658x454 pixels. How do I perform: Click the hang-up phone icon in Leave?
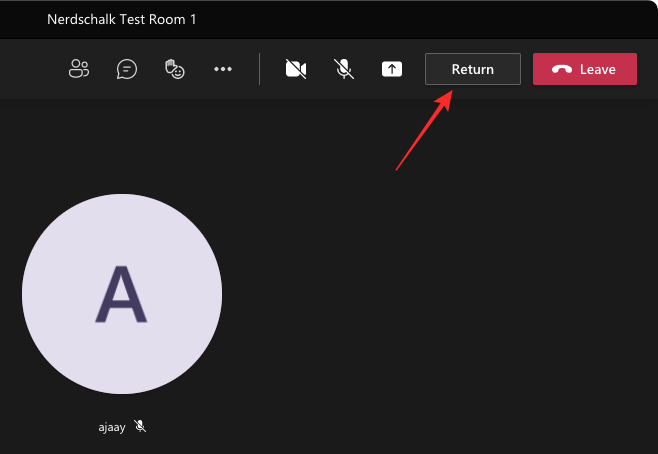562,70
